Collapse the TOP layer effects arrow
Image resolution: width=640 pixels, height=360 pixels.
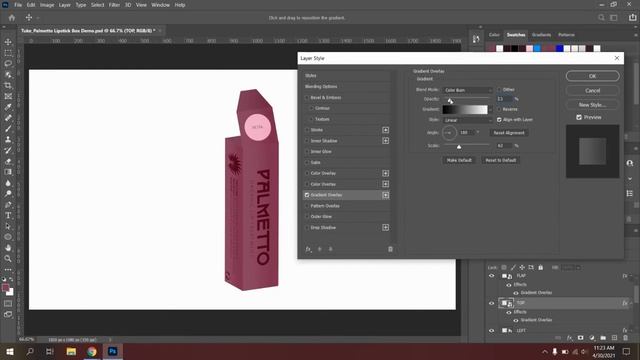[x=631, y=303]
